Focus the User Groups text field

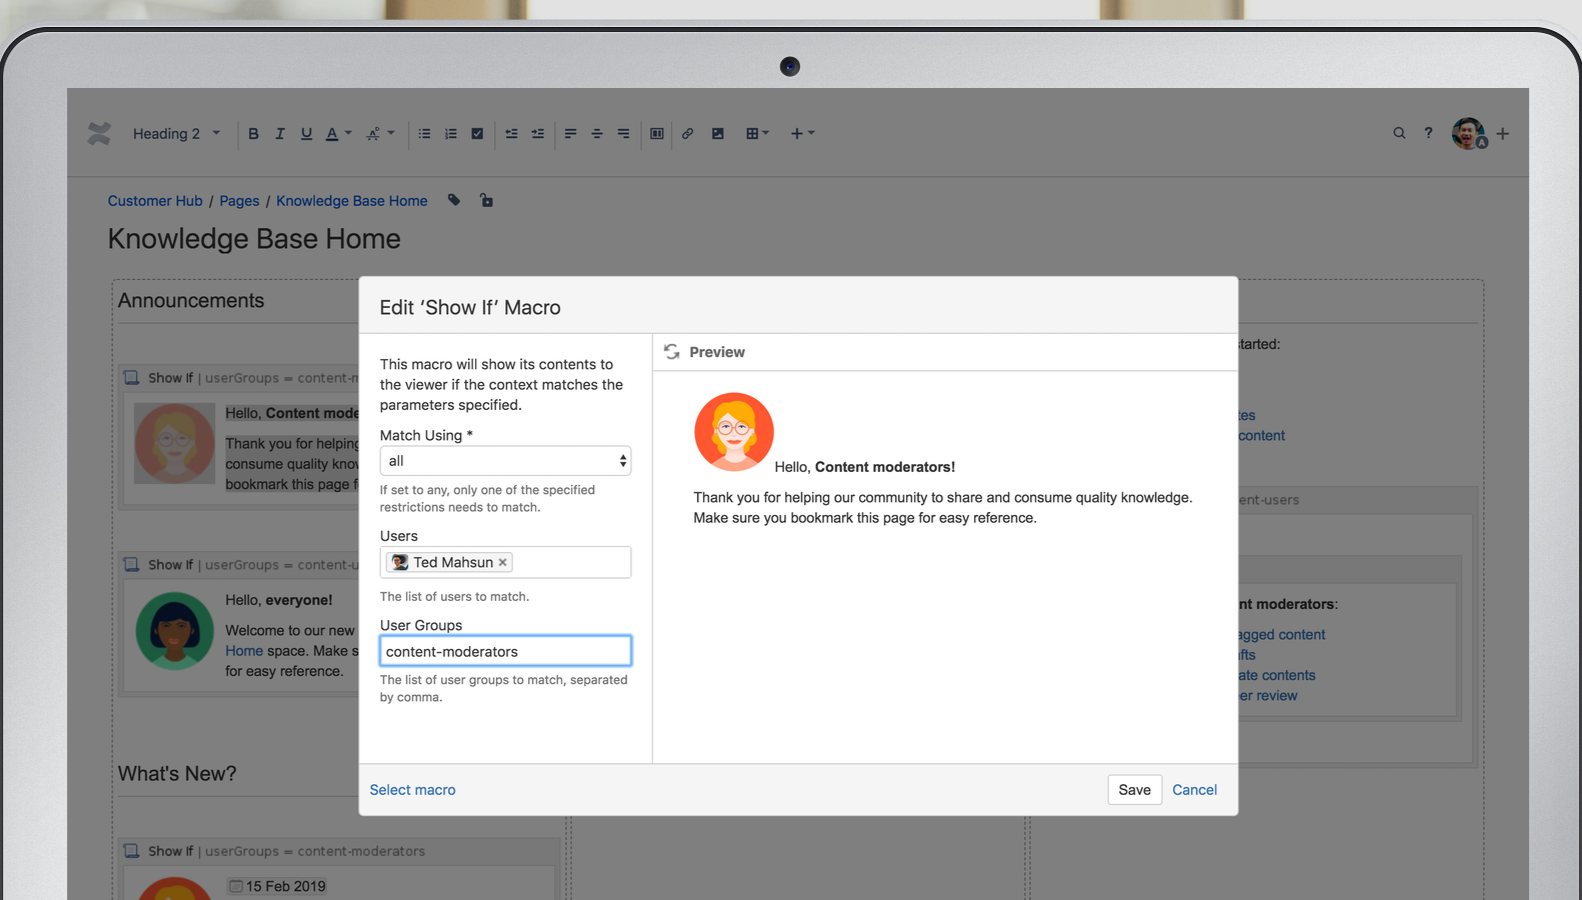click(505, 652)
